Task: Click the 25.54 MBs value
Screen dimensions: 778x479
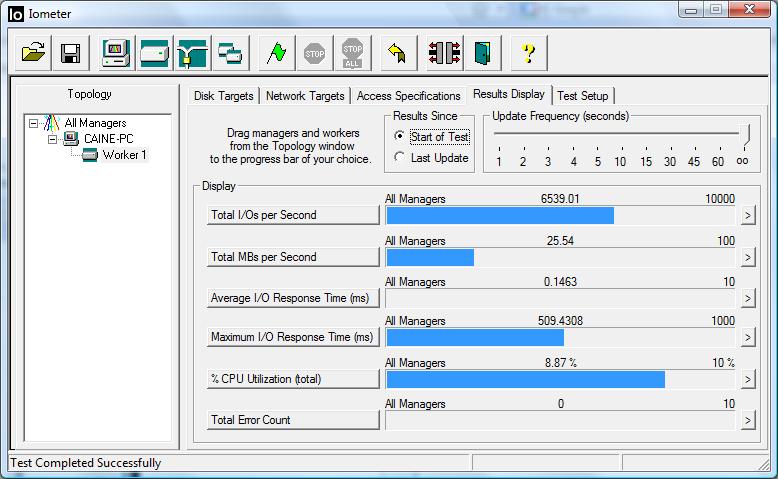Action: tap(560, 241)
